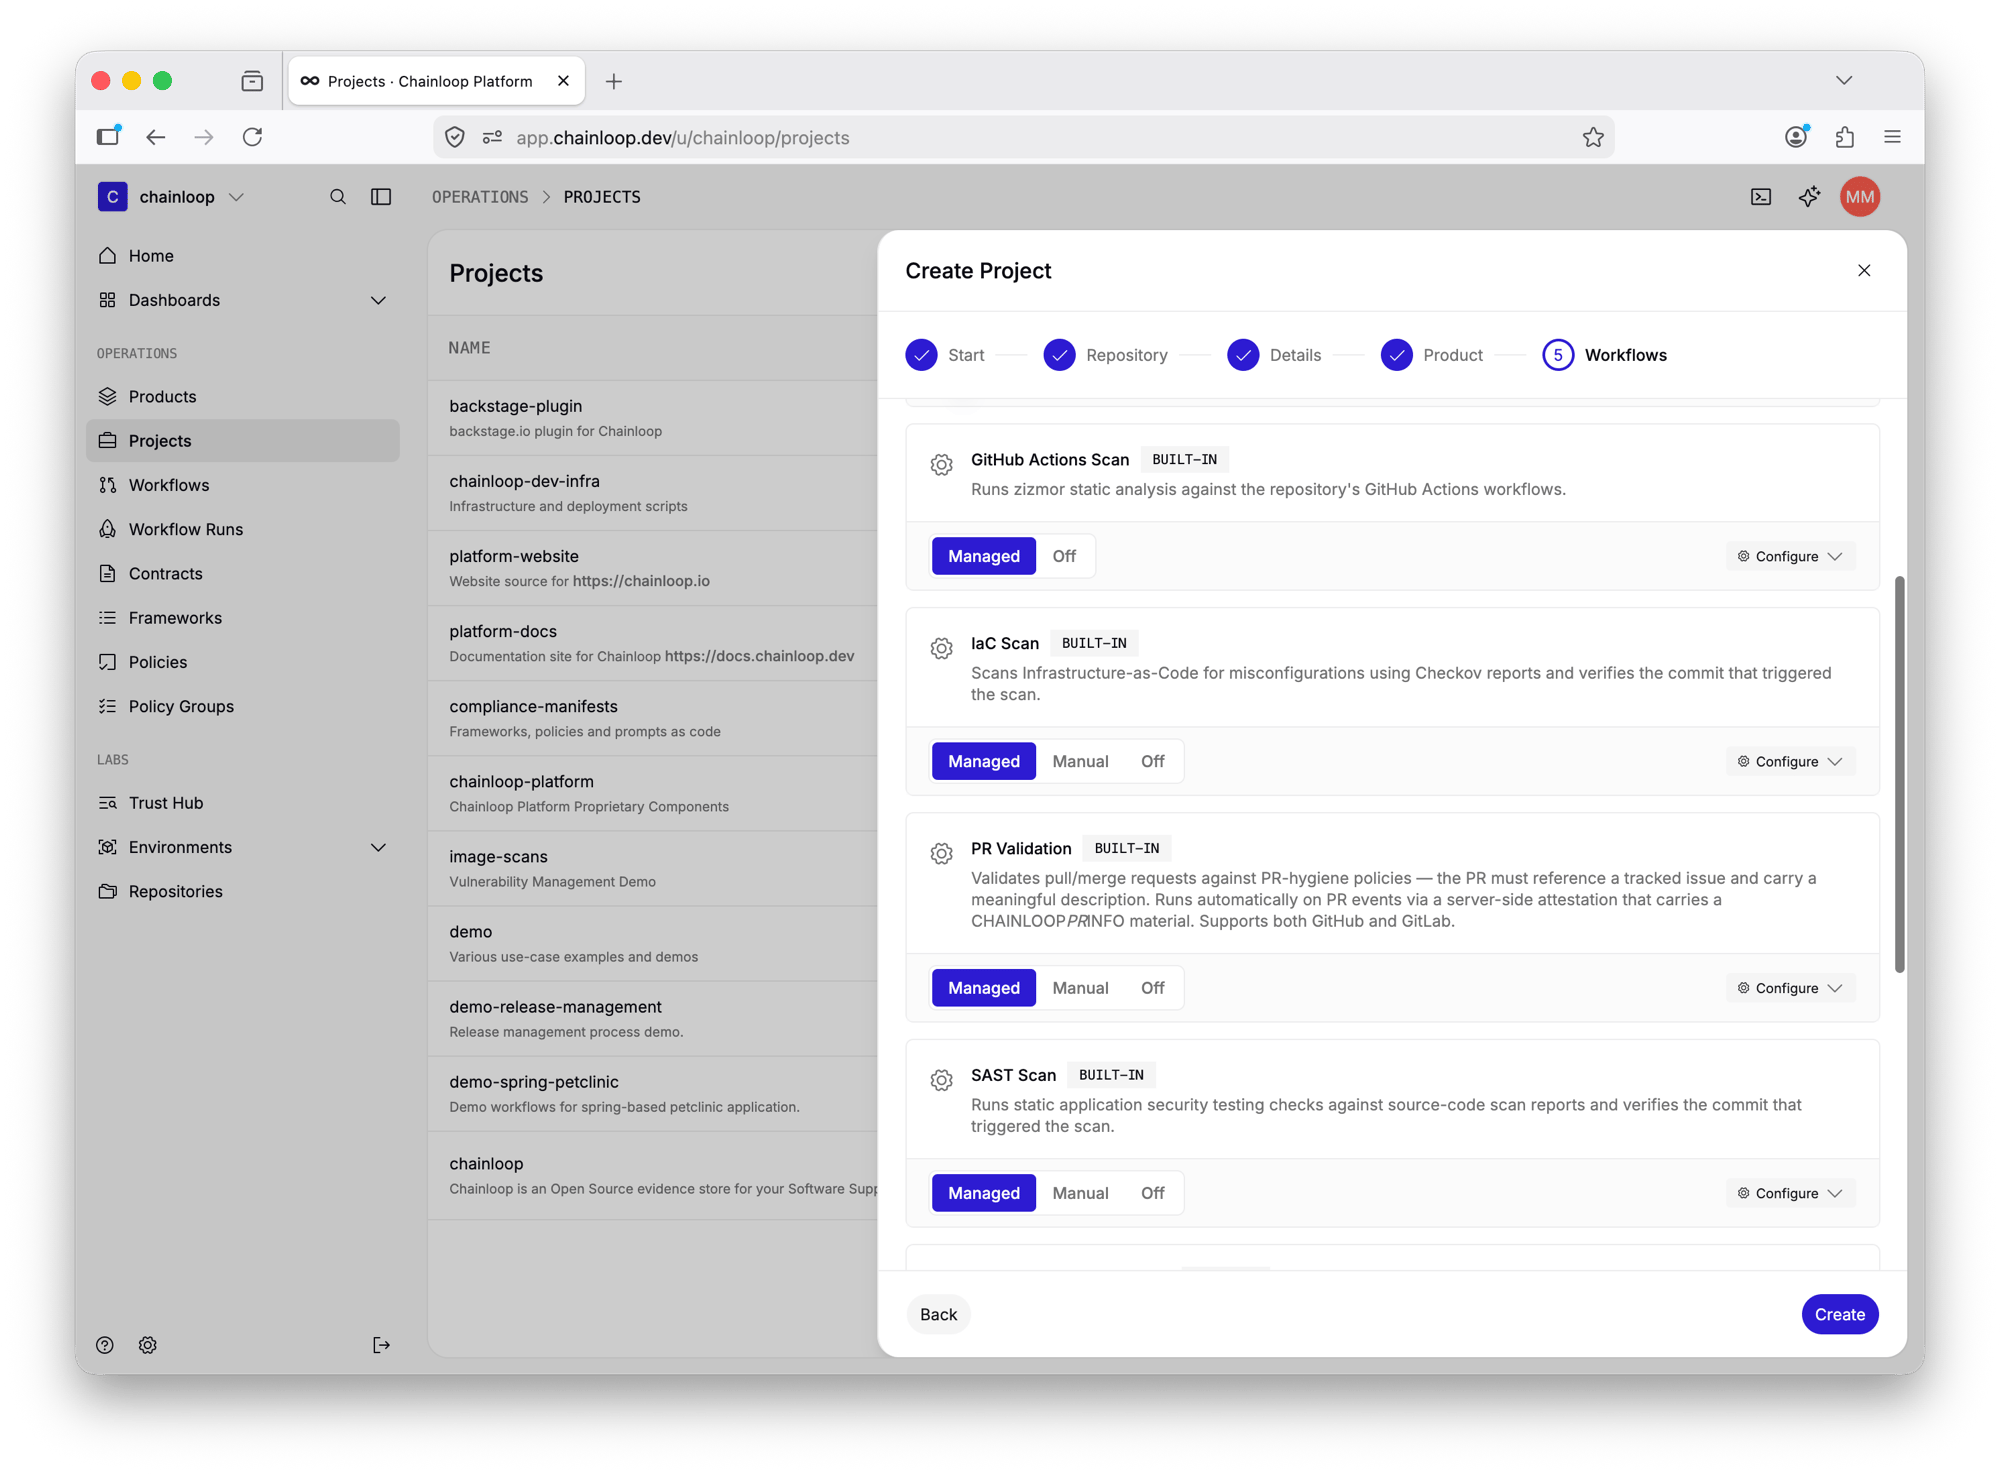This screenshot has height=1474, width=2000.
Task: Expand Configure for IaC Scan
Action: [1790, 761]
